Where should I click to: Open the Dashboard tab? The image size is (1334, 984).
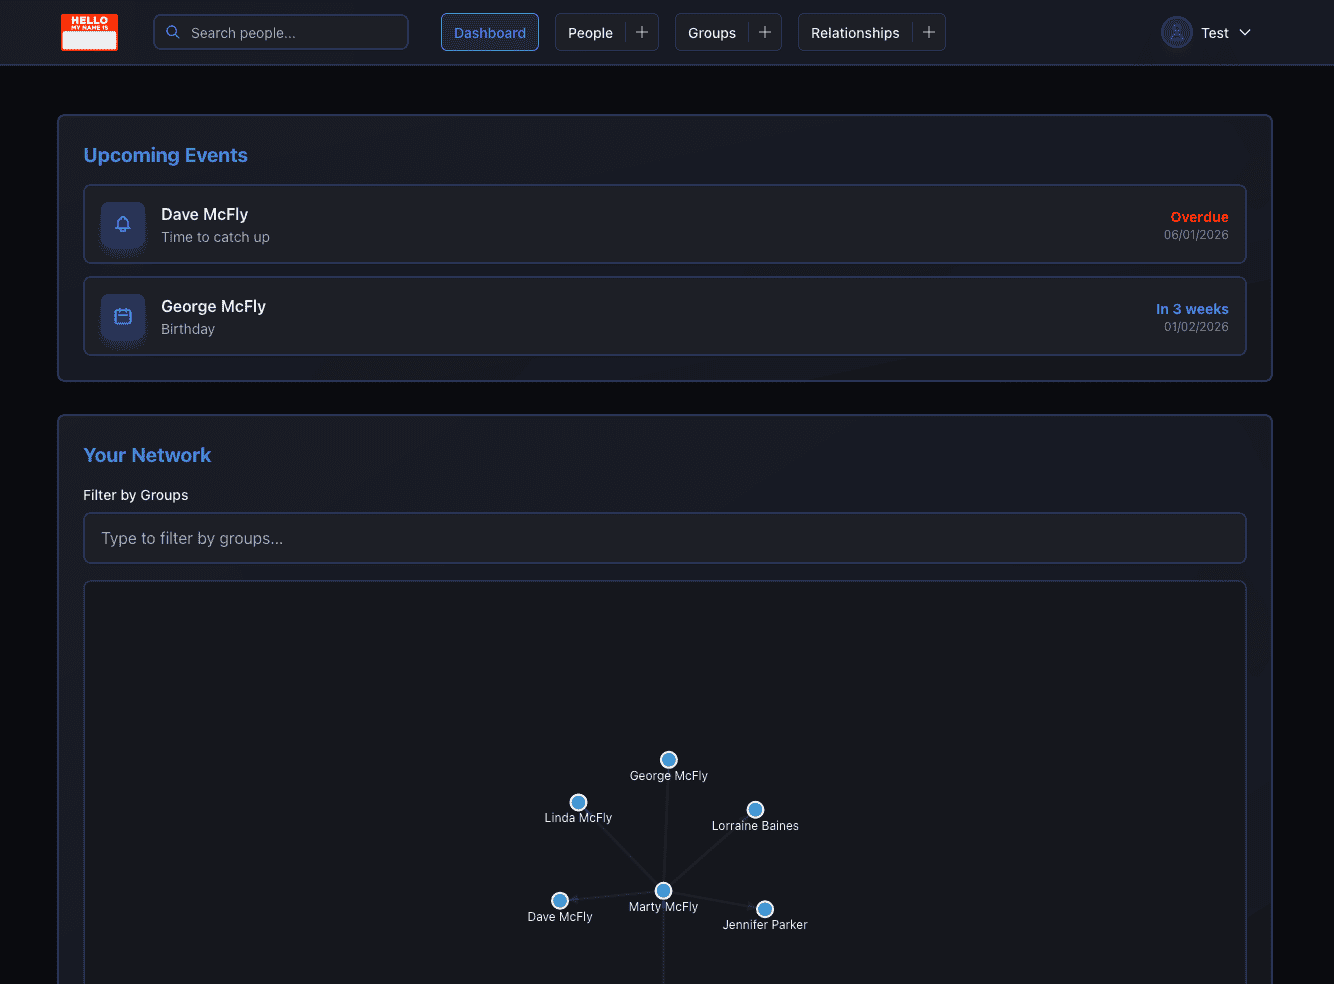pos(490,32)
